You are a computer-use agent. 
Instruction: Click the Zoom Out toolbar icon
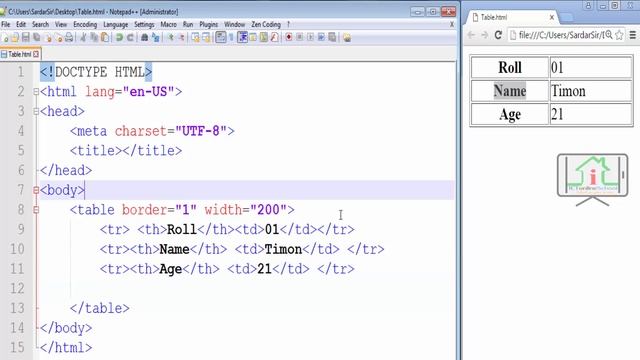click(182, 38)
